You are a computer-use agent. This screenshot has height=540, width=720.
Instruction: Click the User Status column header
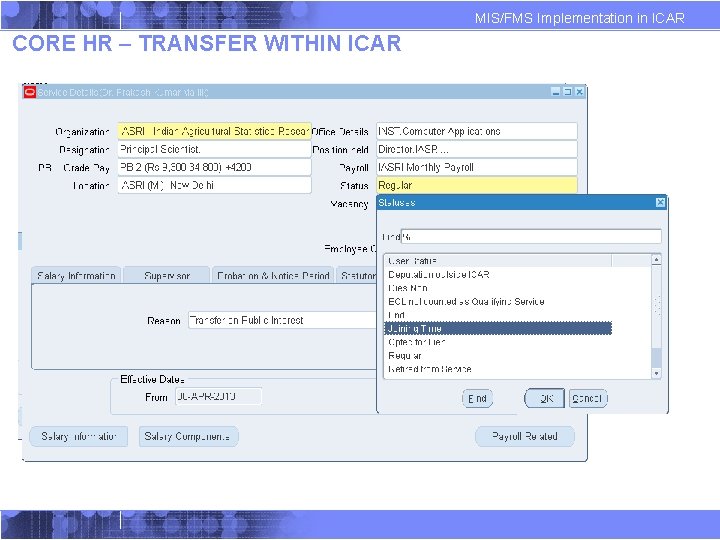point(498,261)
